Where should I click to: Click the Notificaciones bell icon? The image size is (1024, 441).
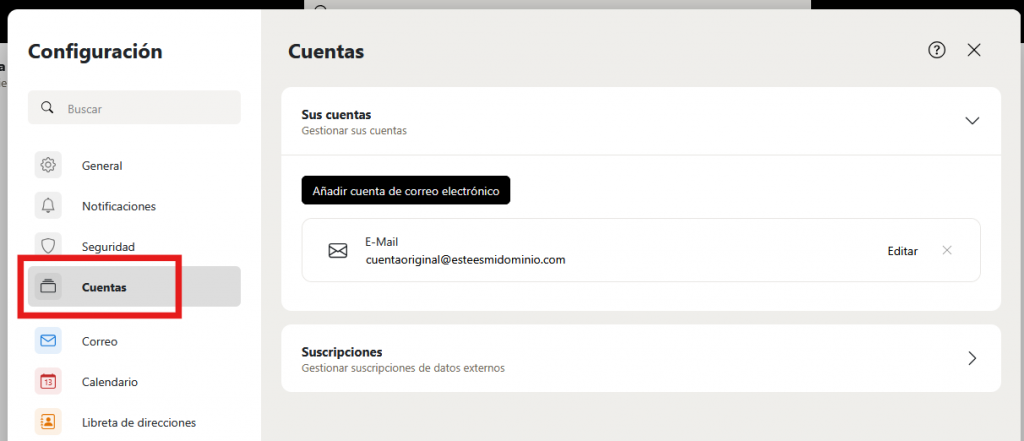48,206
